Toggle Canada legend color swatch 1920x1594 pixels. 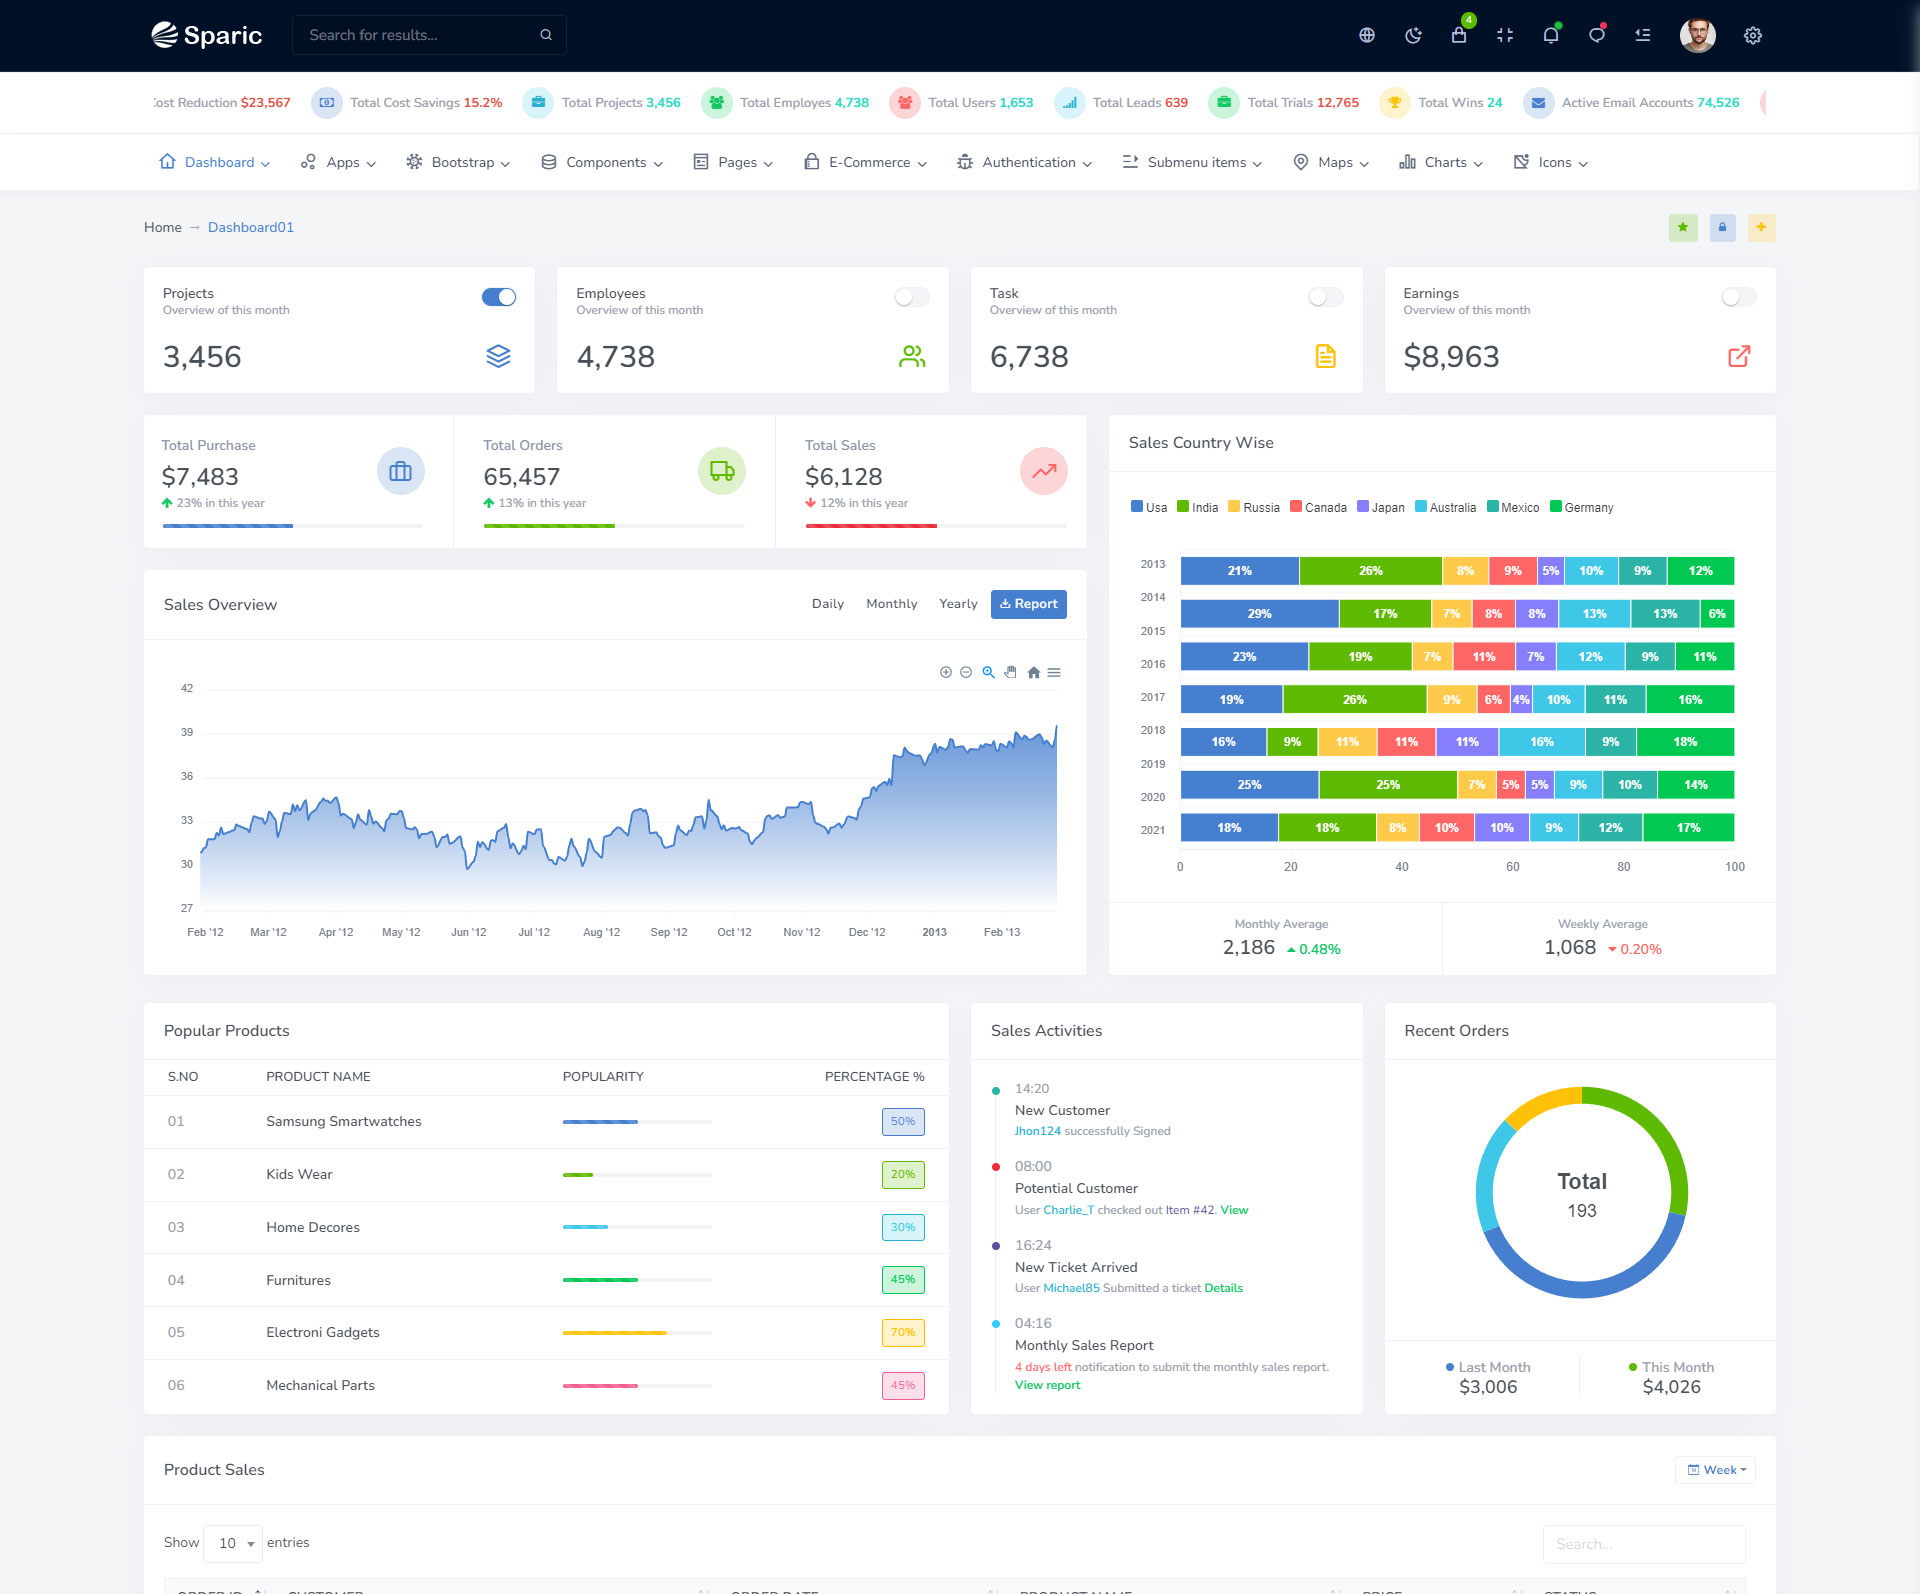click(1296, 507)
